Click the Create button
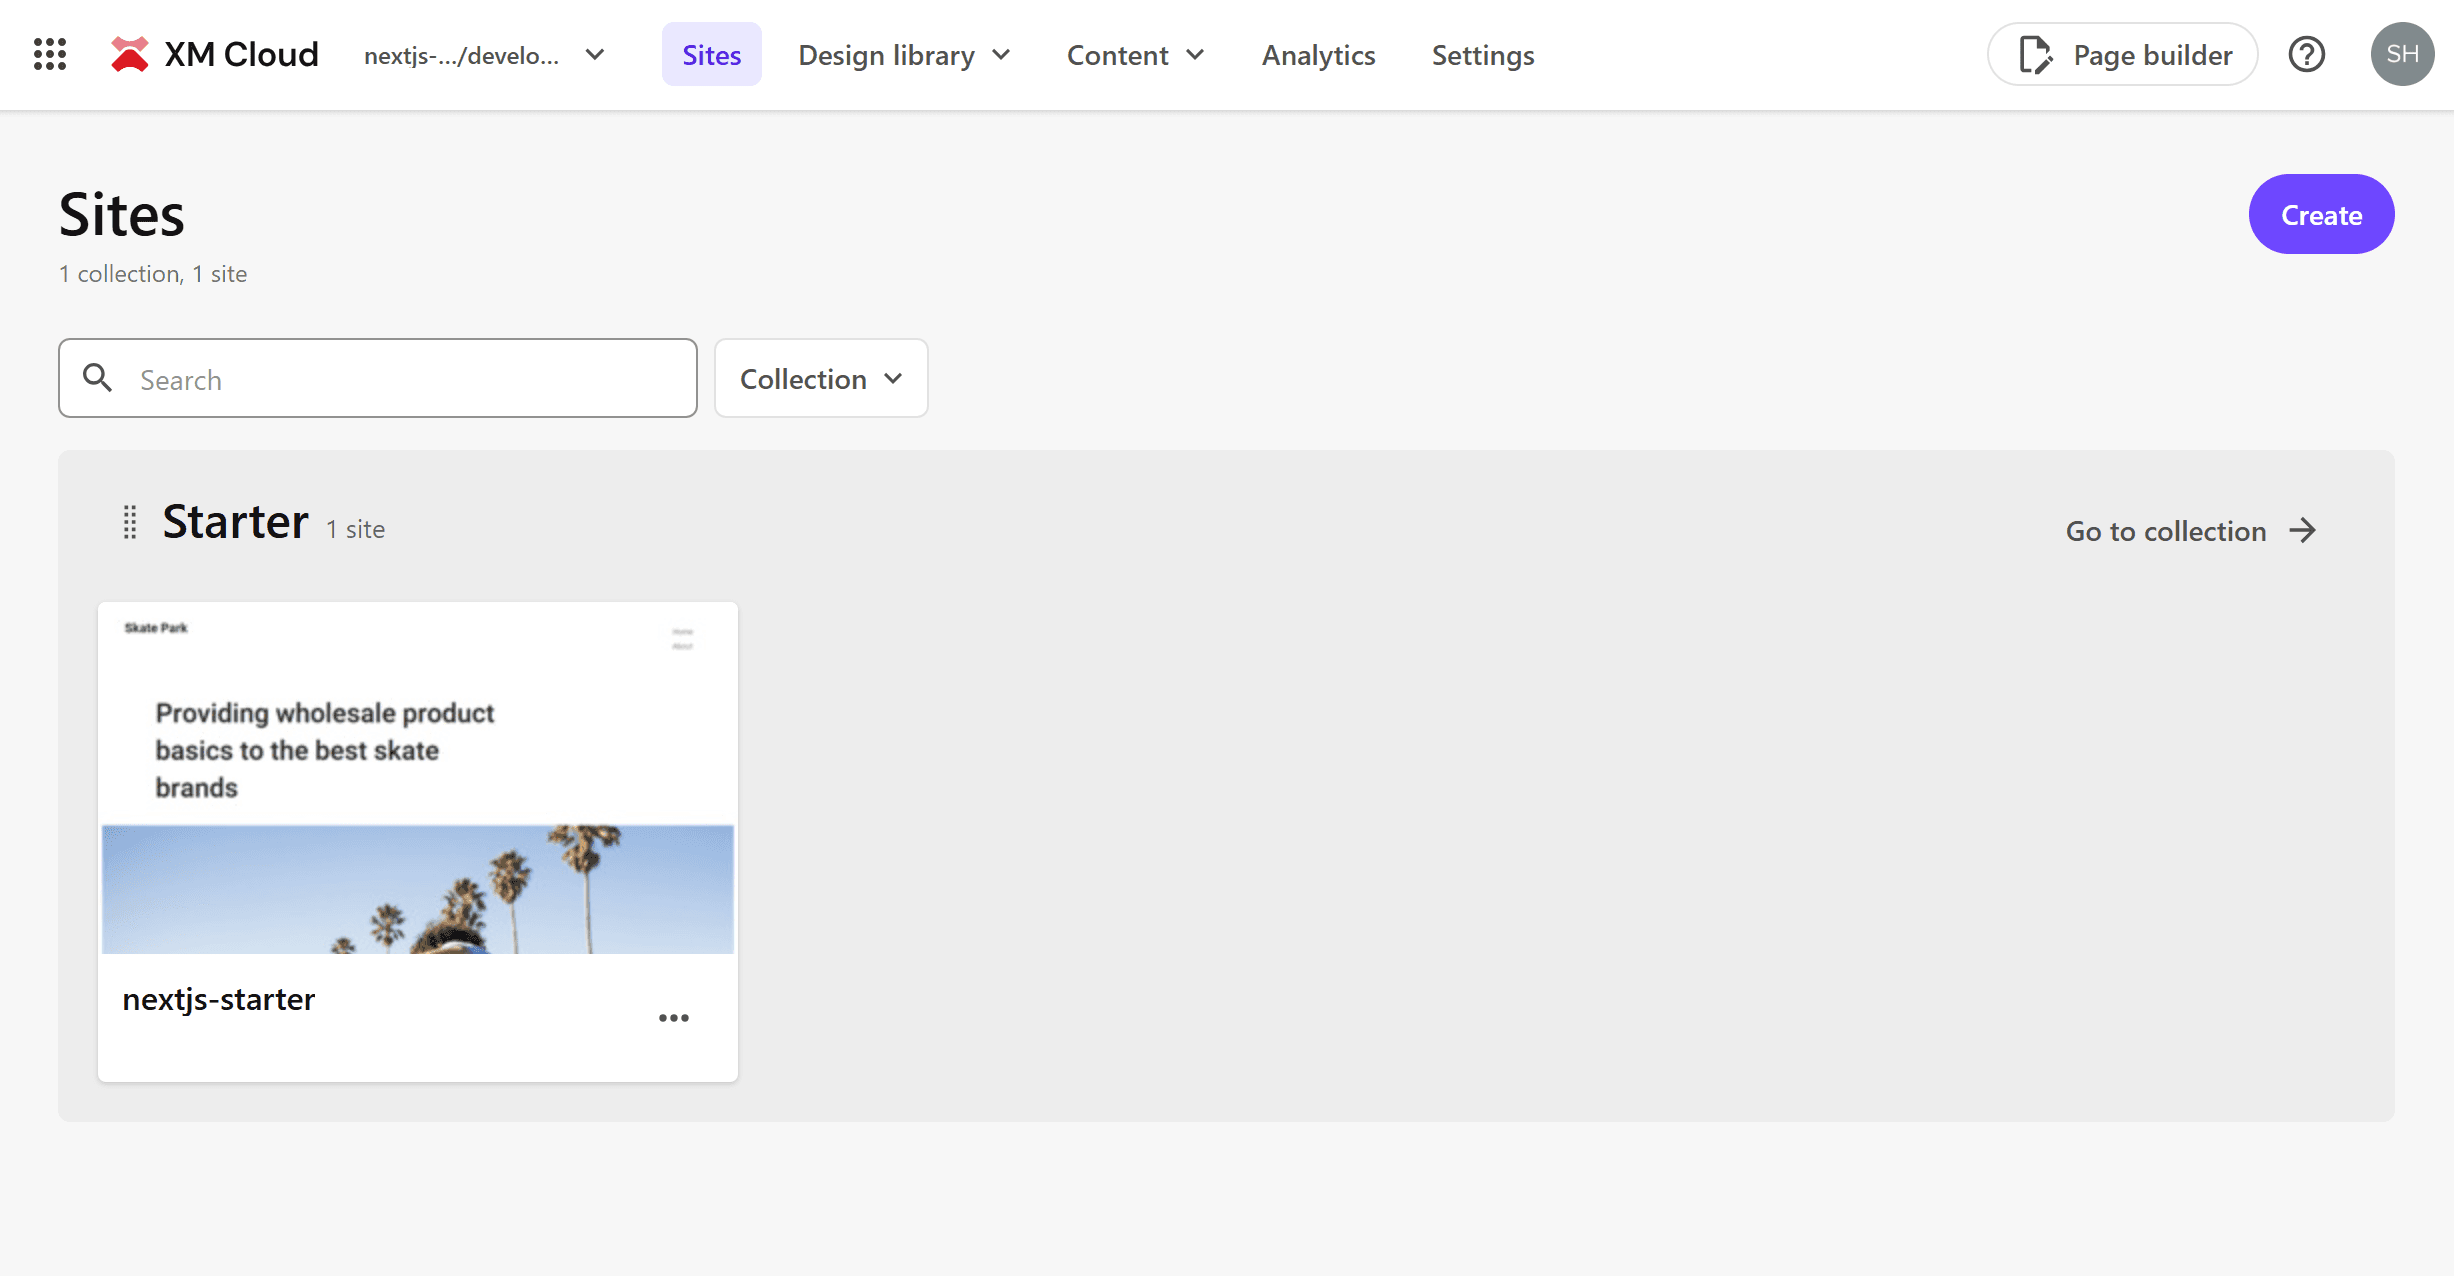The height and width of the screenshot is (1276, 2454). [x=2320, y=215]
